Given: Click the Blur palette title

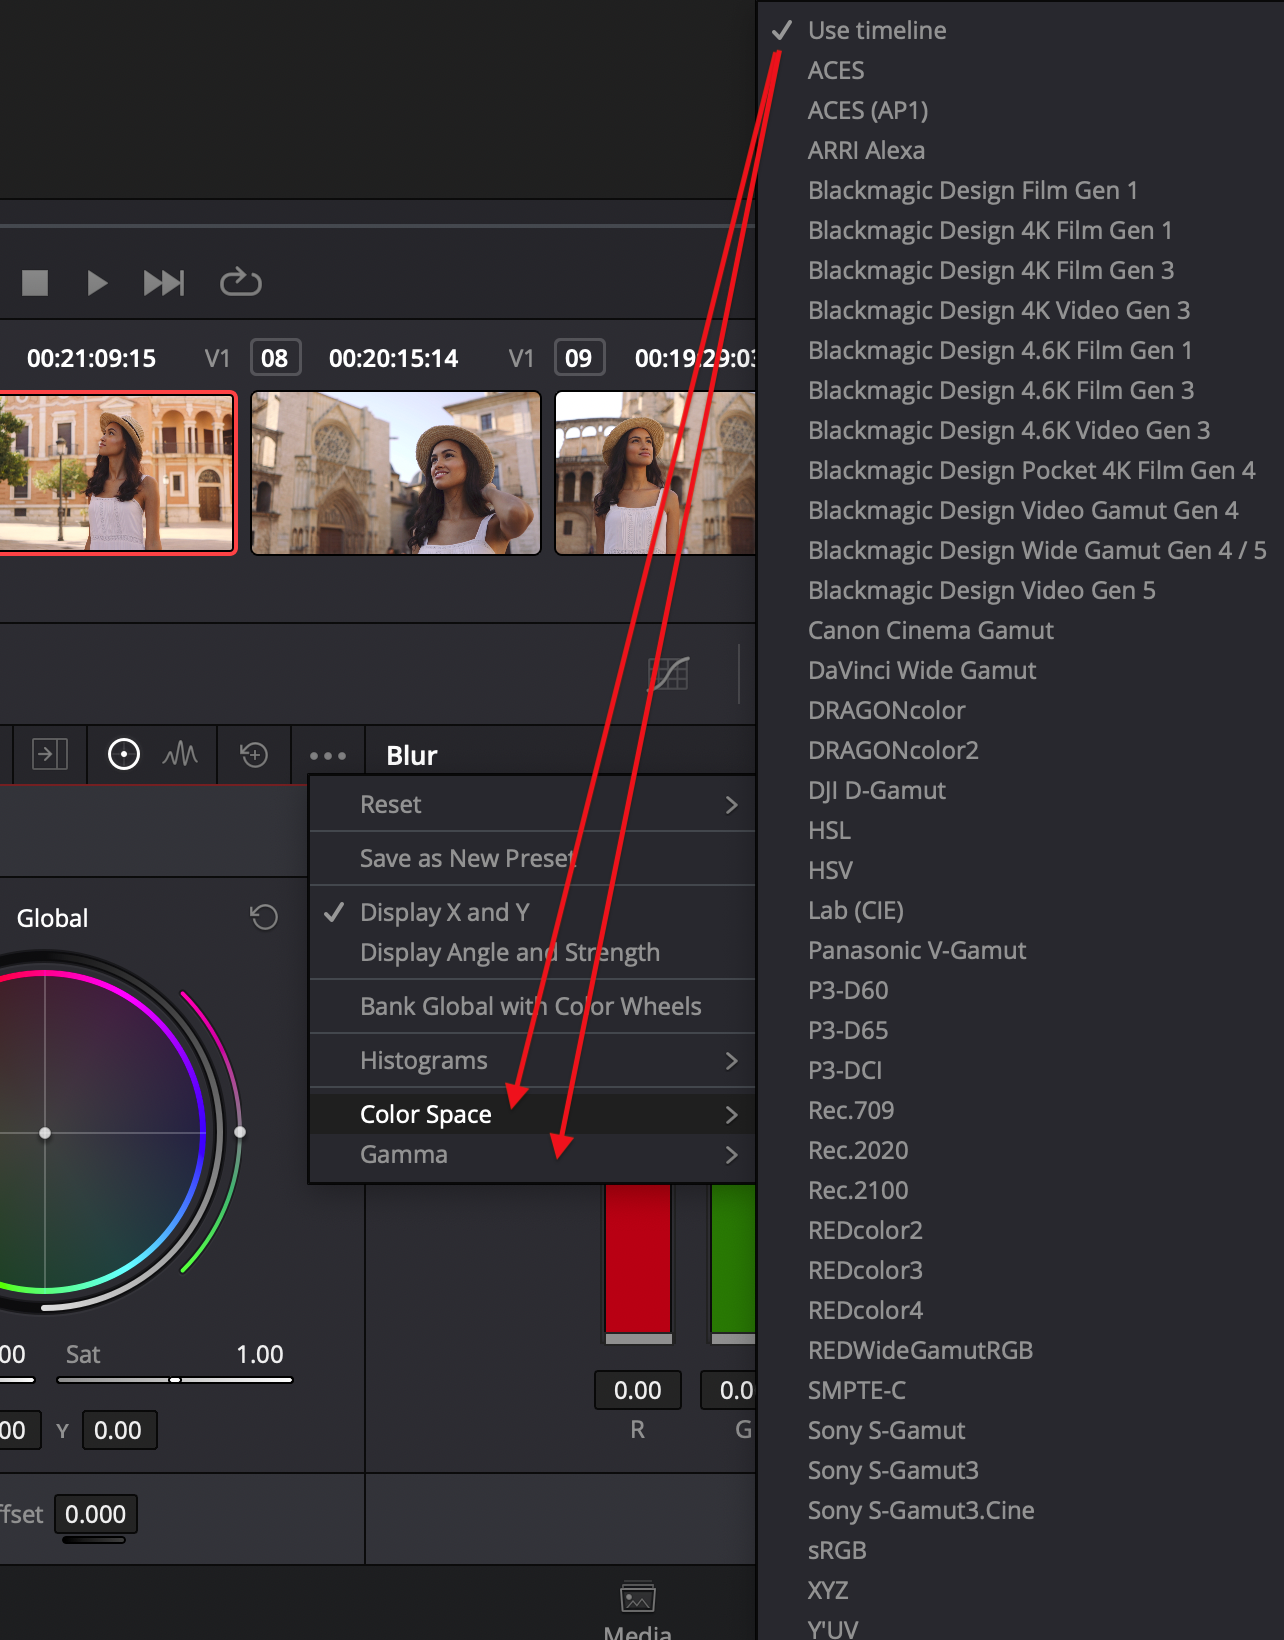Looking at the screenshot, I should click(412, 755).
